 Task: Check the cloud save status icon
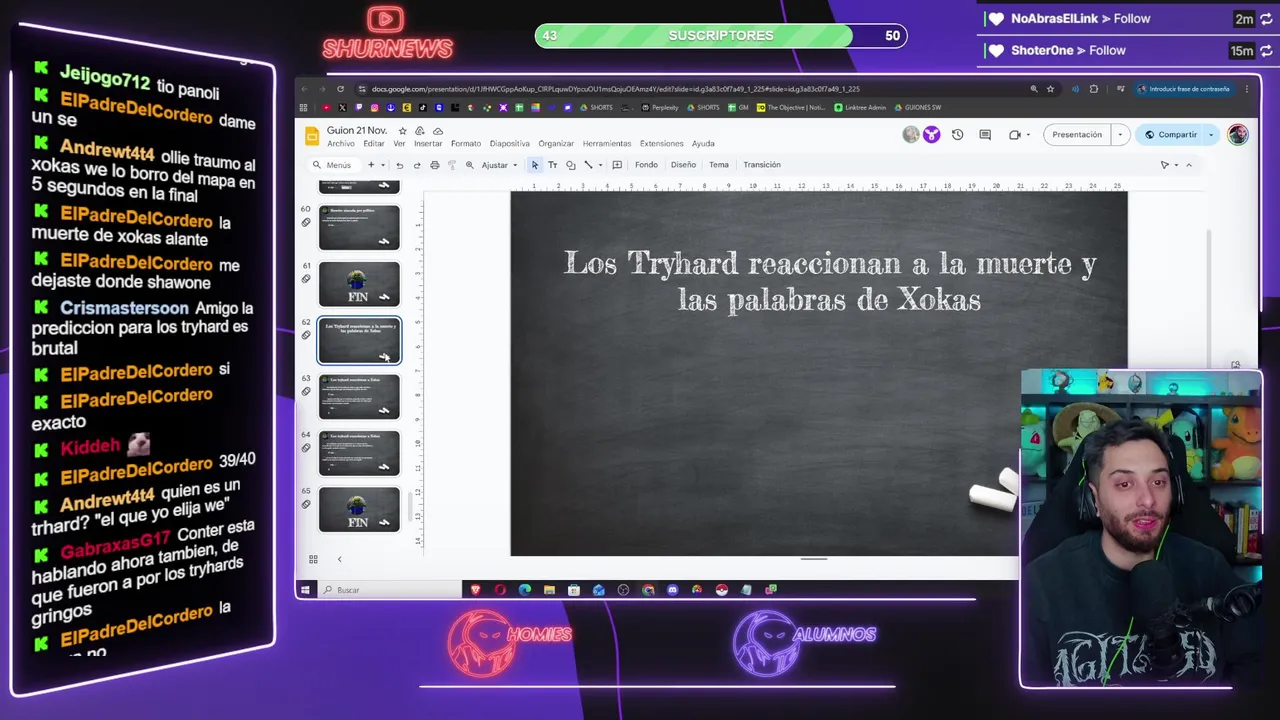coord(437,131)
